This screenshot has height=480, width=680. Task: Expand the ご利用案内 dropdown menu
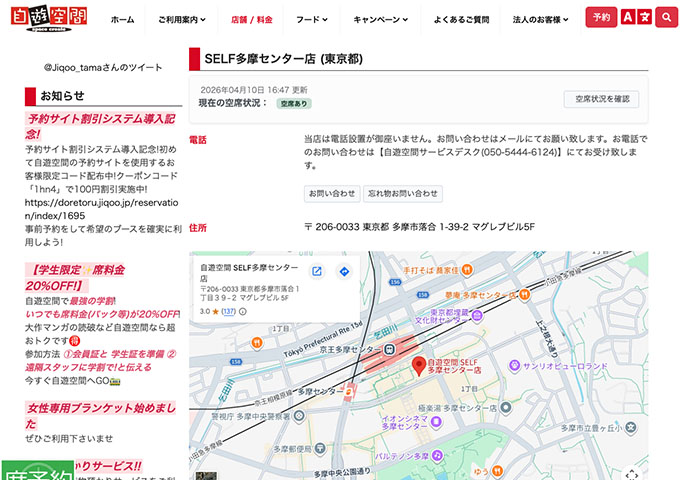[x=182, y=20]
